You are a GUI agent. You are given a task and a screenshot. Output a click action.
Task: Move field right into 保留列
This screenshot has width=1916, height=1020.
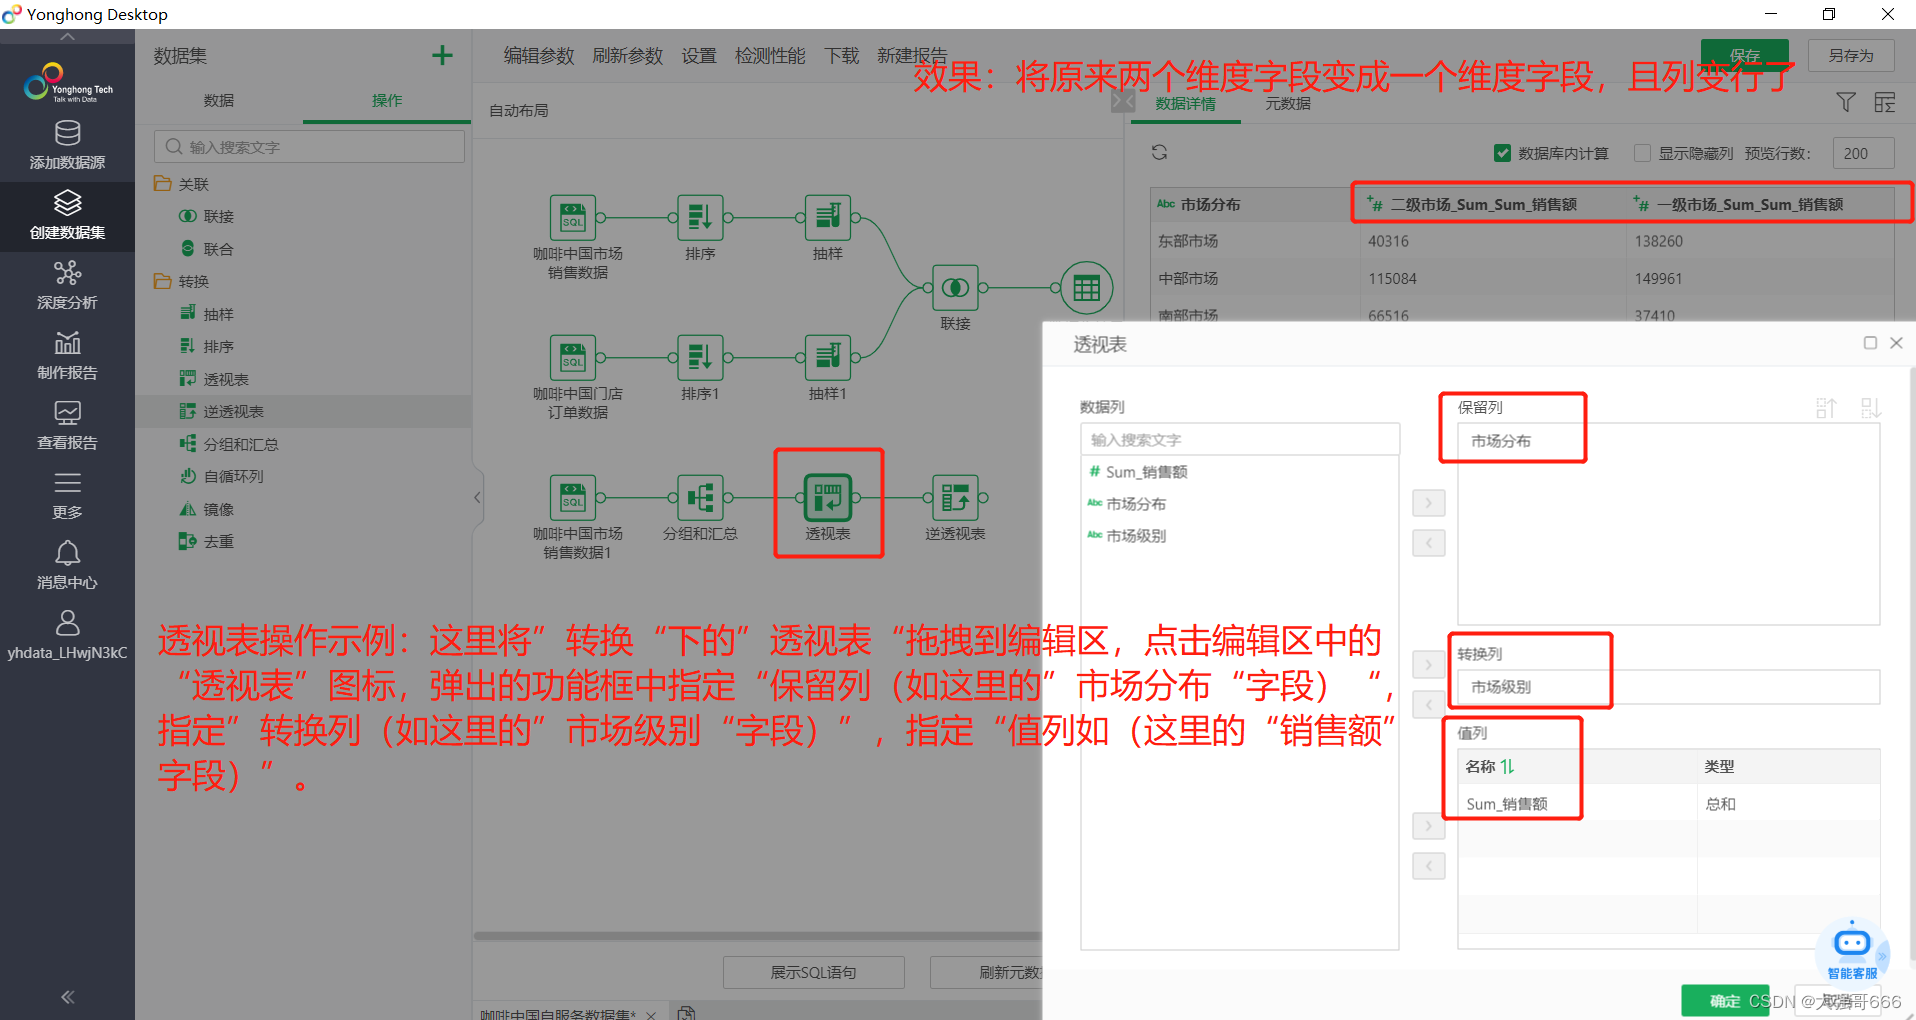coord(1429,502)
